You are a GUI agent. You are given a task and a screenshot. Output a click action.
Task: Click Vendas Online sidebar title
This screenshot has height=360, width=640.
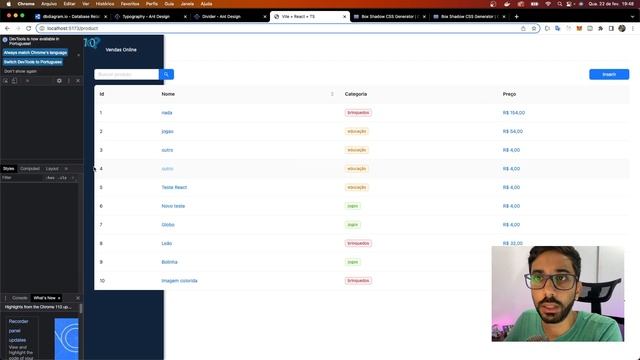coord(121,50)
